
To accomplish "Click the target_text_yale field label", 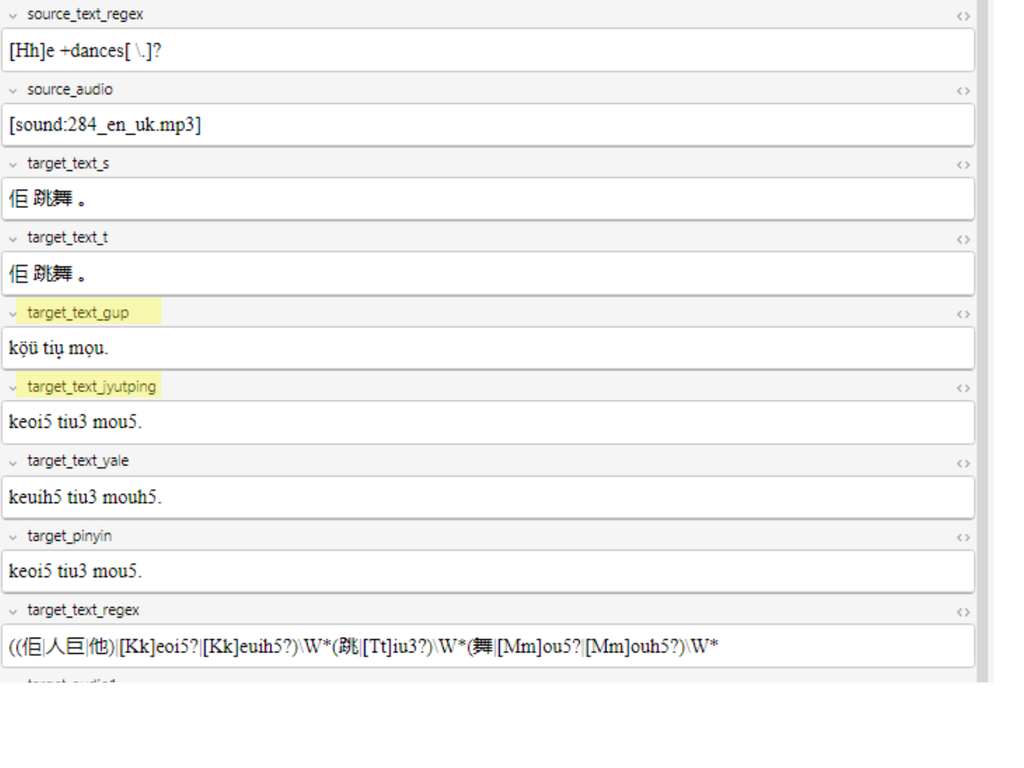I will pyautogui.click(x=78, y=461).
